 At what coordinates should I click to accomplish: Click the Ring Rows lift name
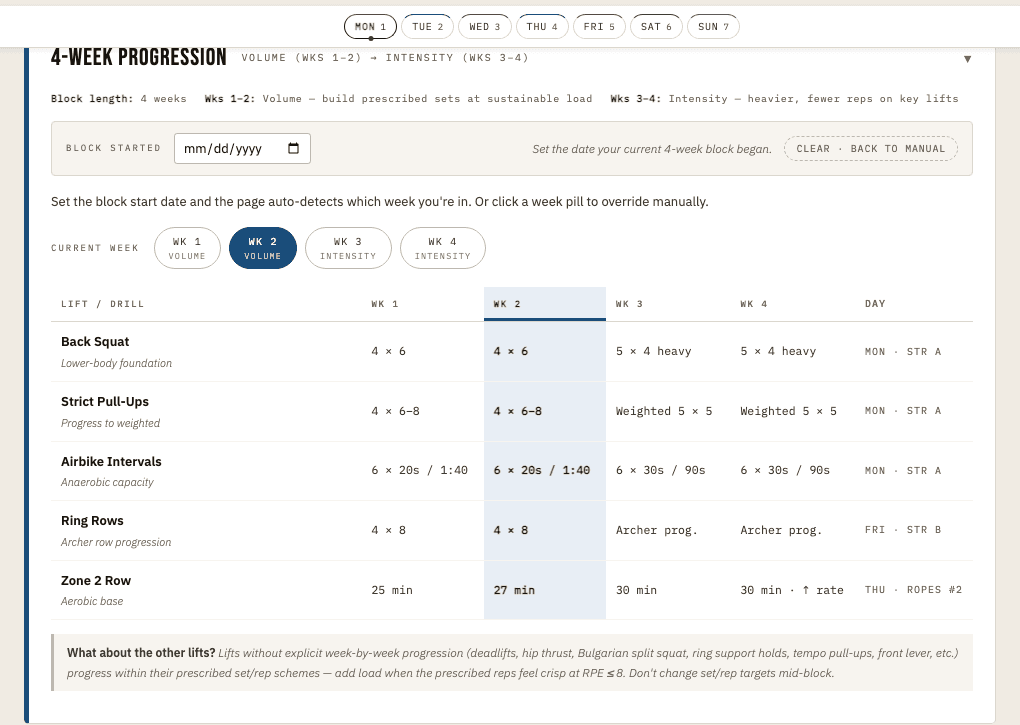pos(92,520)
